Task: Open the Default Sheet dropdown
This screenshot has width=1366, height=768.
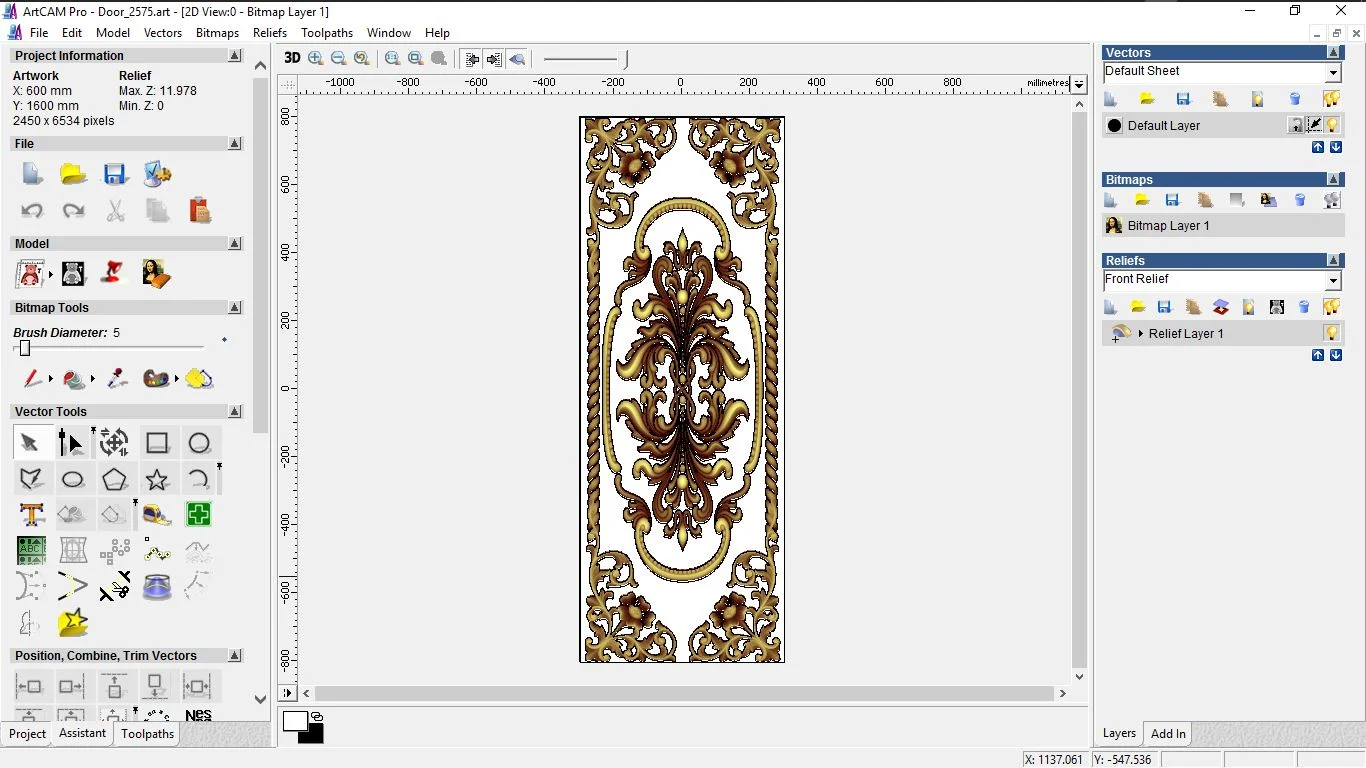Action: pyautogui.click(x=1333, y=73)
